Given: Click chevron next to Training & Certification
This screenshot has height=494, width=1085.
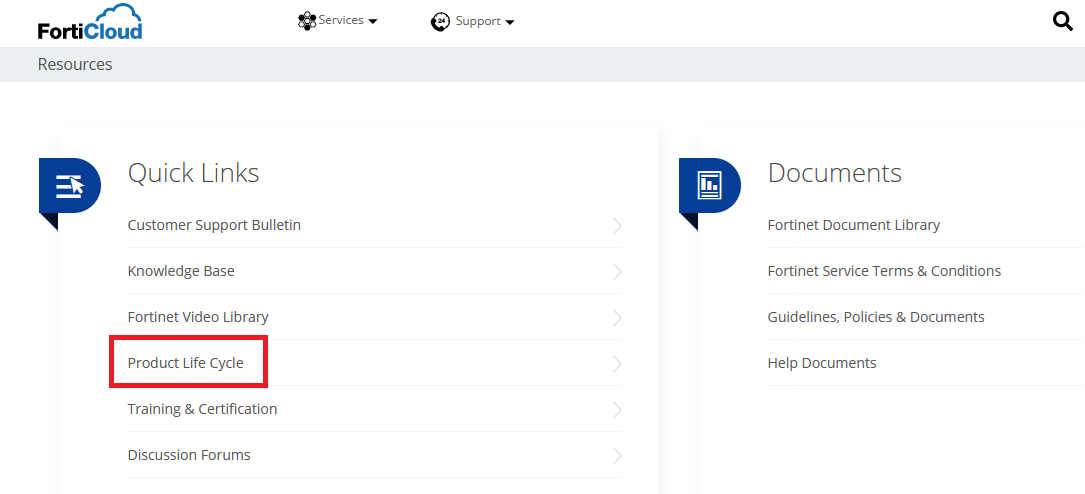Looking at the screenshot, I should click(617, 410).
